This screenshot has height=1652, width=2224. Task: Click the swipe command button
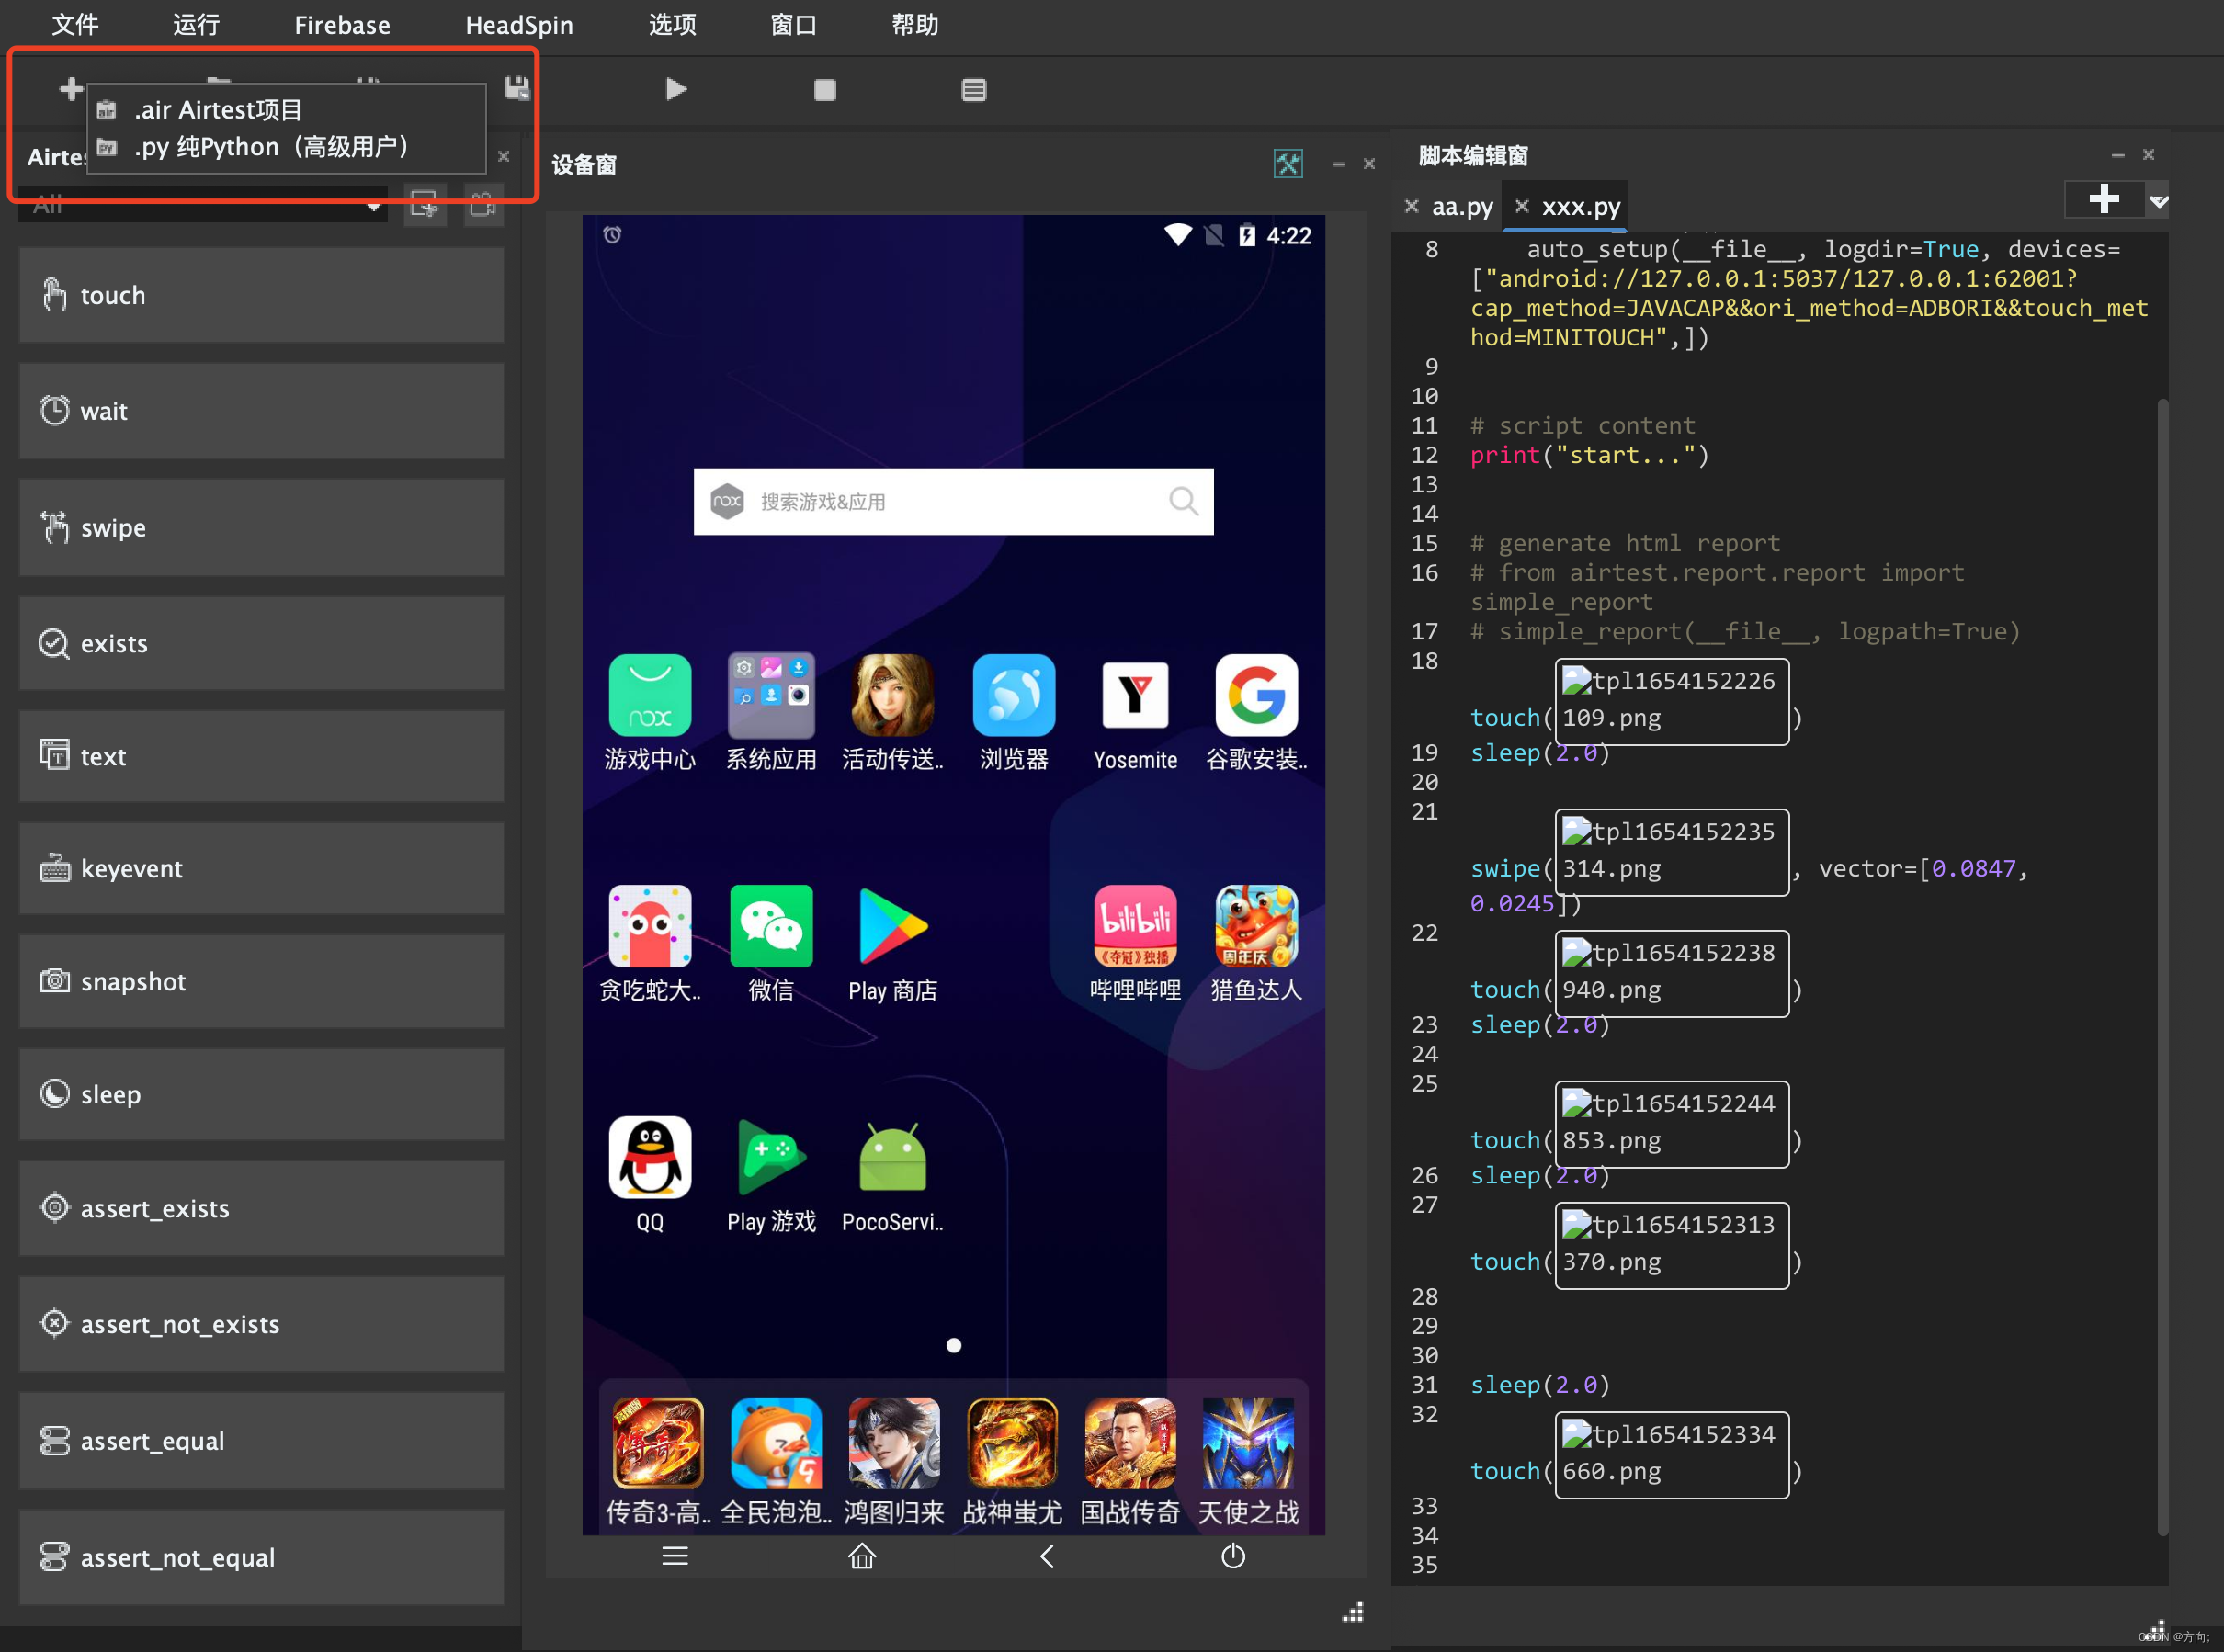coord(261,527)
